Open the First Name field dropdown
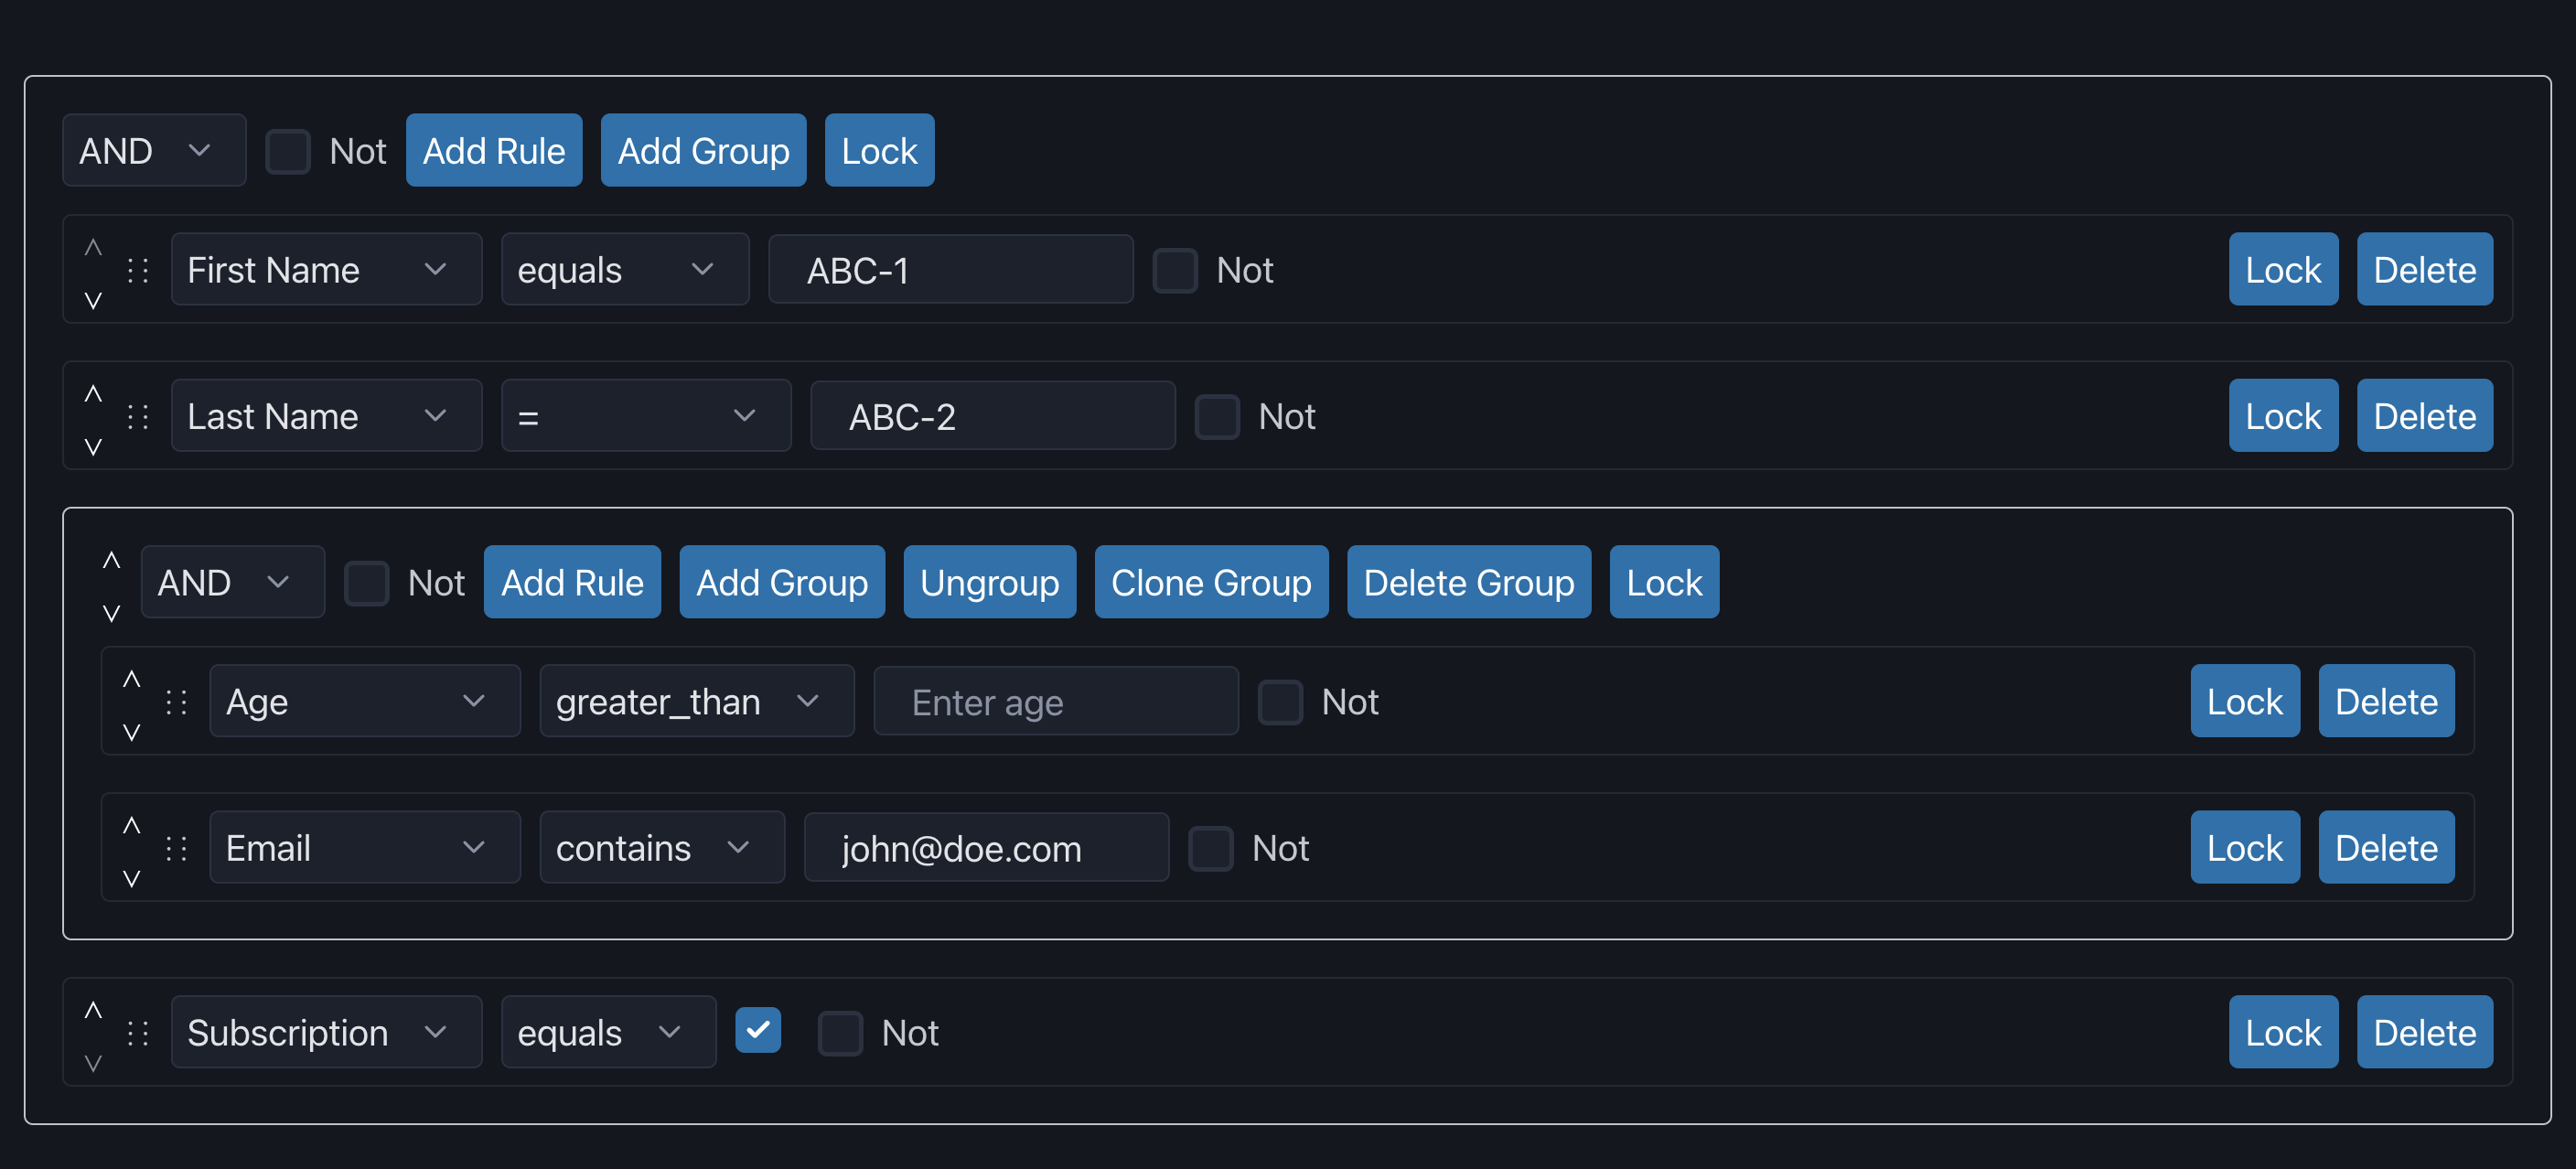Viewport: 2576px width, 1169px height. [x=326, y=270]
